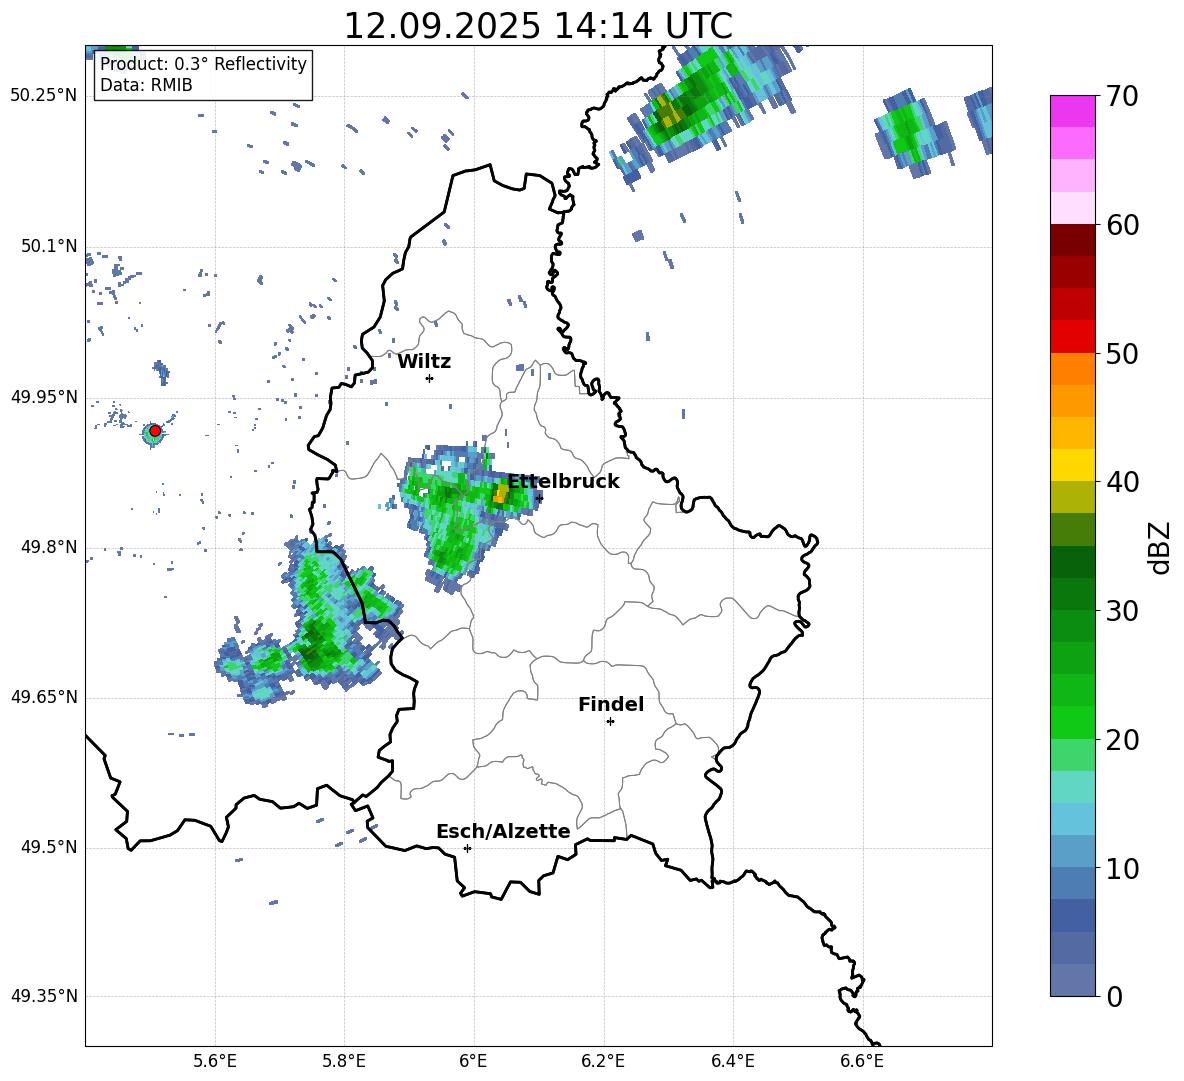Click the 30 tick label on colorbar
Viewport: 1184px width, 1081px height.
coord(1122,611)
